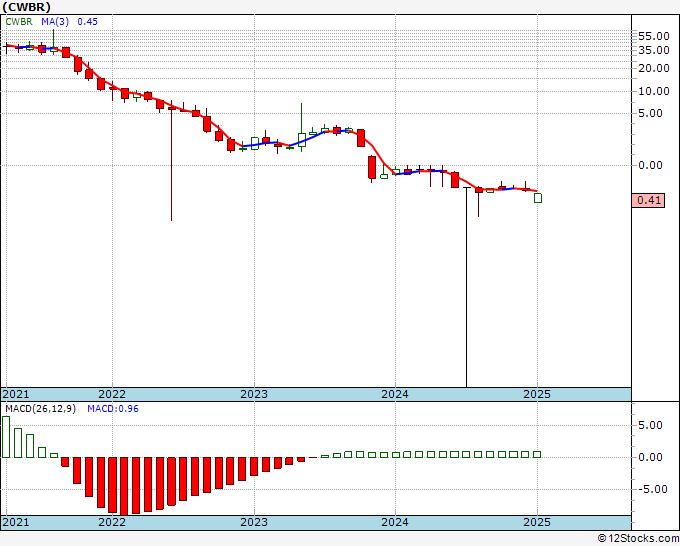The height and width of the screenshot is (546, 680).
Task: Click 2022 on the MACD panel timeline
Action: click(112, 522)
